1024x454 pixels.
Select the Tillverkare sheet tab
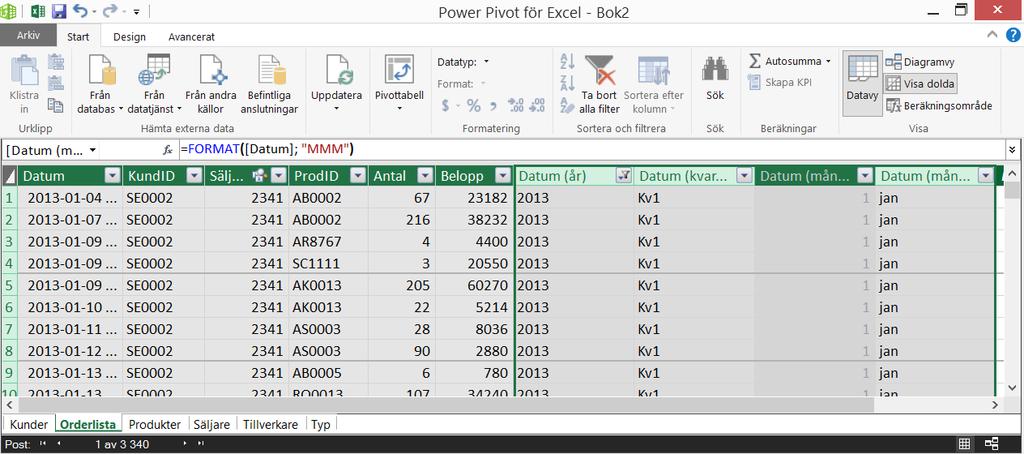270,425
